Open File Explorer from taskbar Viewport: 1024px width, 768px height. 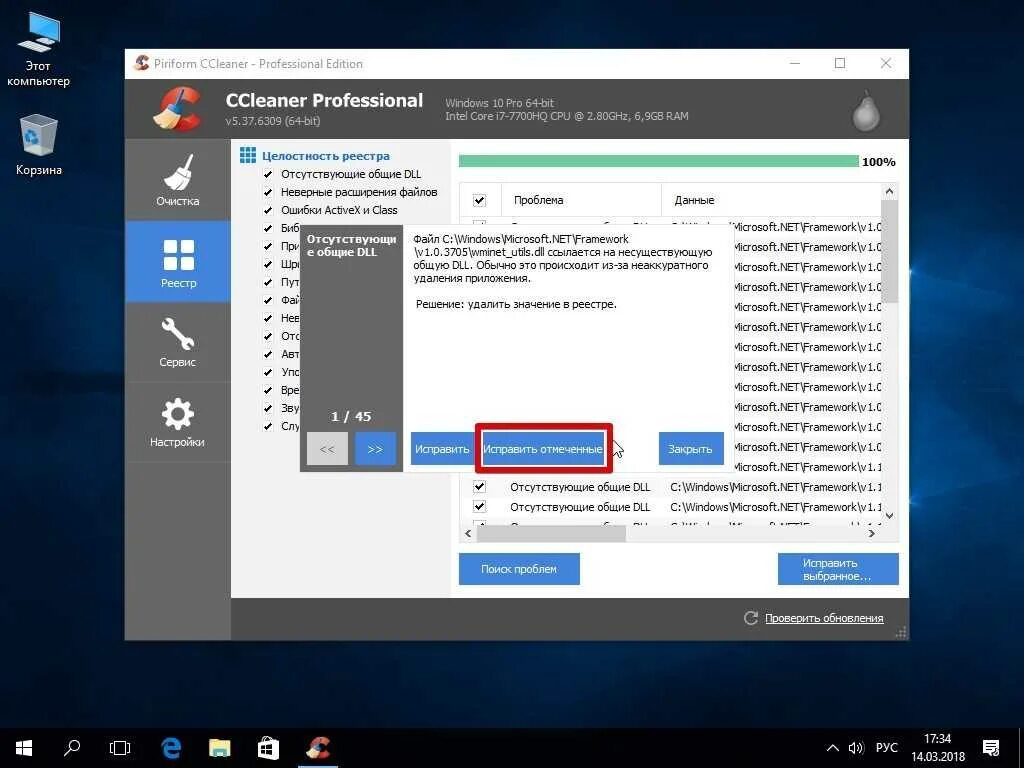point(219,748)
